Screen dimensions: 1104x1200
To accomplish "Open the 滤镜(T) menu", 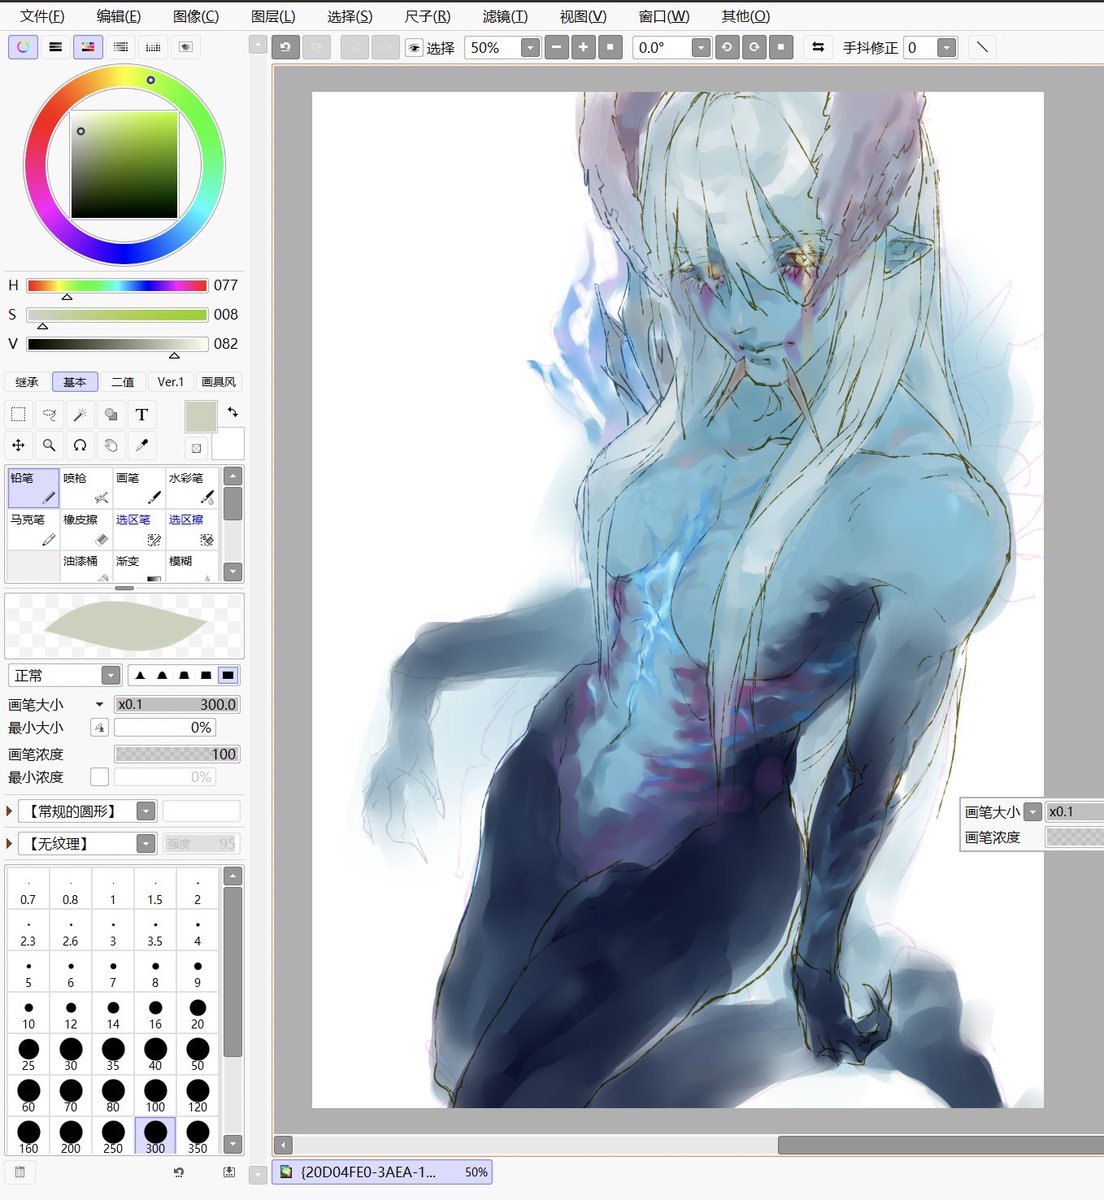I will coord(505,16).
